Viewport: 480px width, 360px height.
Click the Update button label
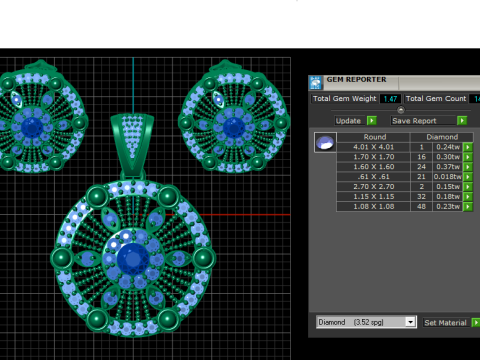tap(348, 121)
